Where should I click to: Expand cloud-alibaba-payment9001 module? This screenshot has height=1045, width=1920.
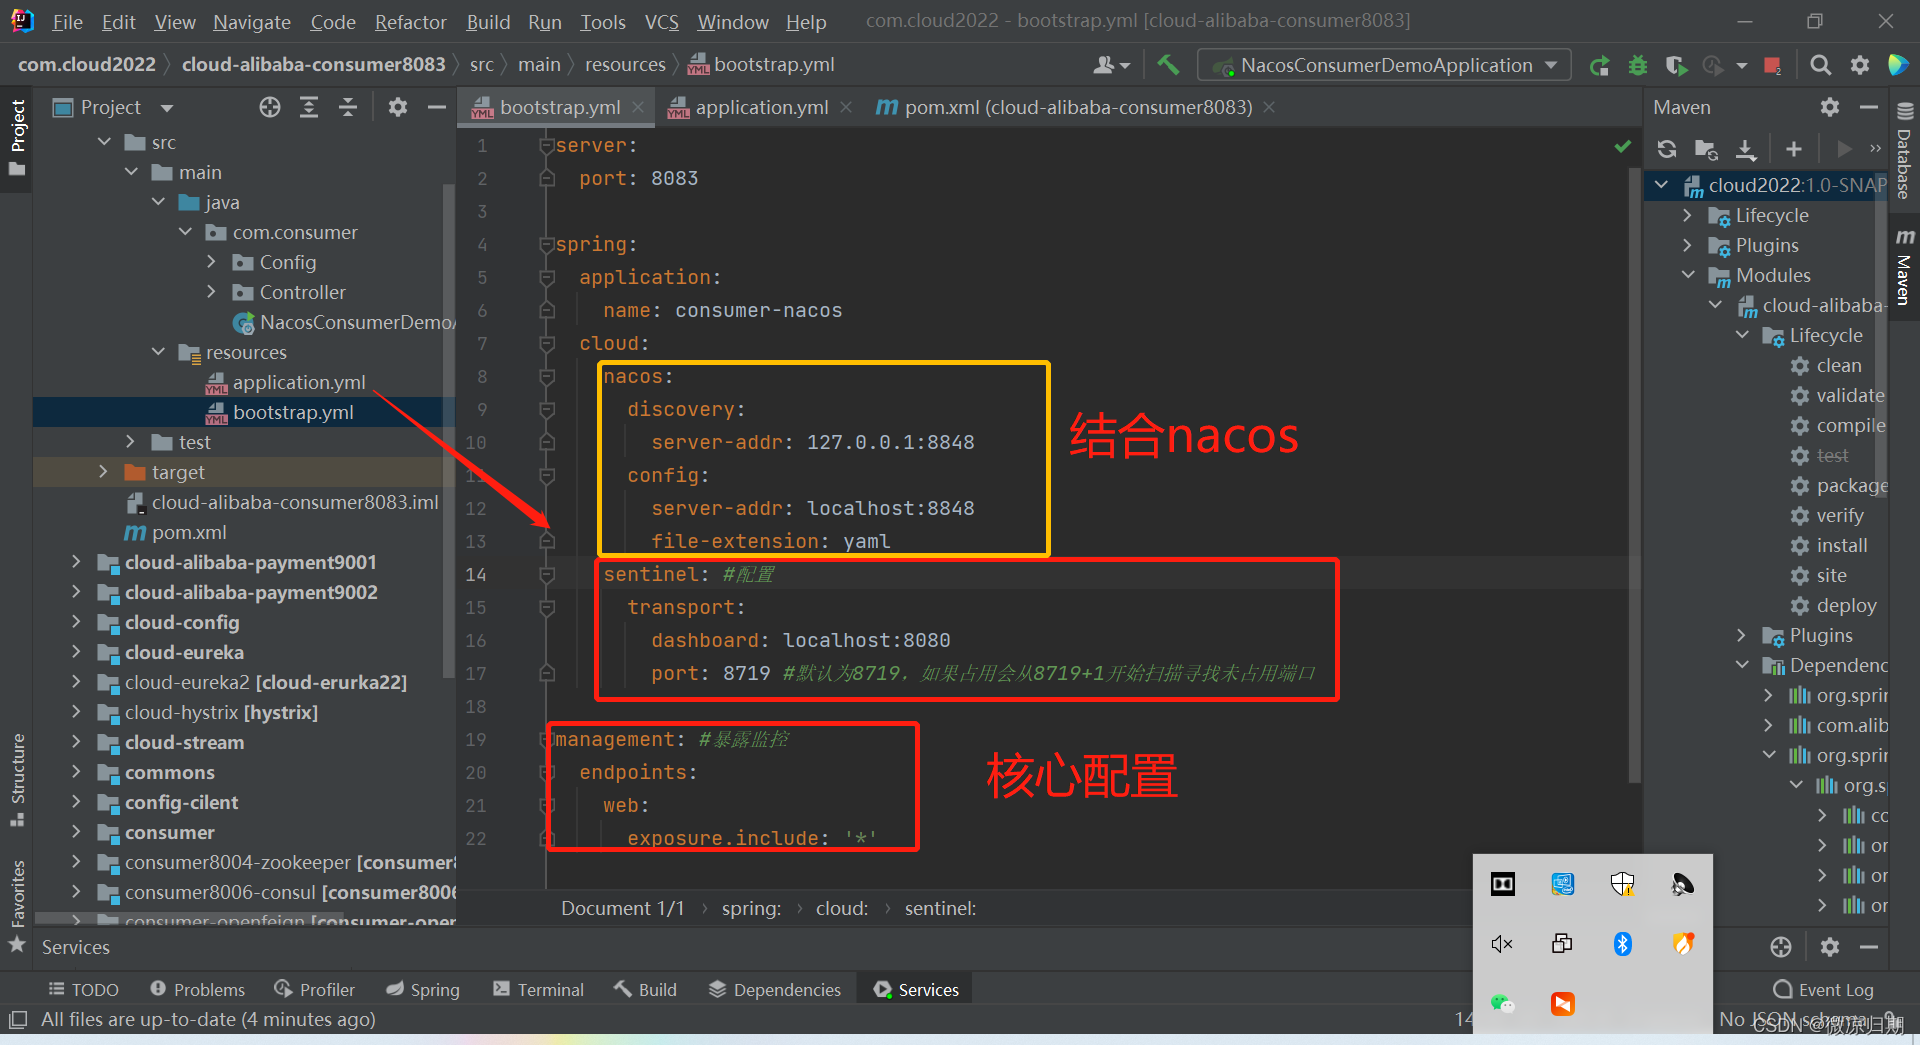point(76,562)
